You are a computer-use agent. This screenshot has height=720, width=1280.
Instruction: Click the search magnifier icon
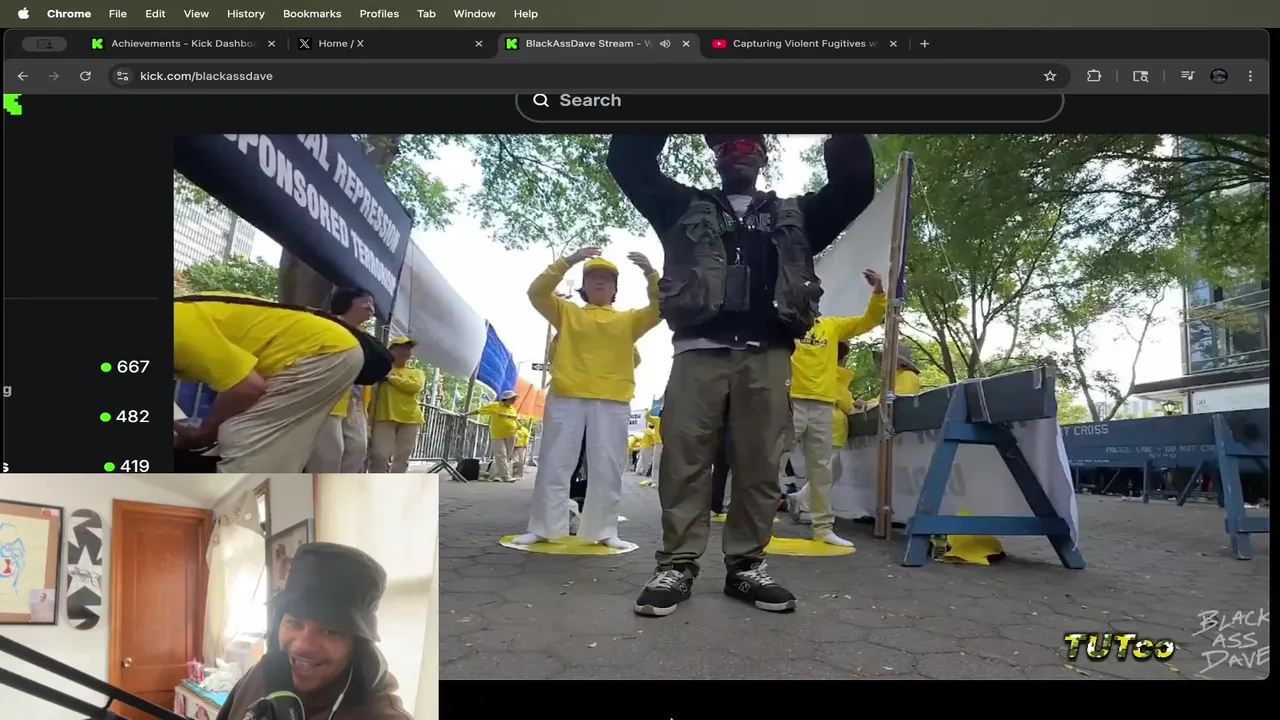click(x=541, y=100)
